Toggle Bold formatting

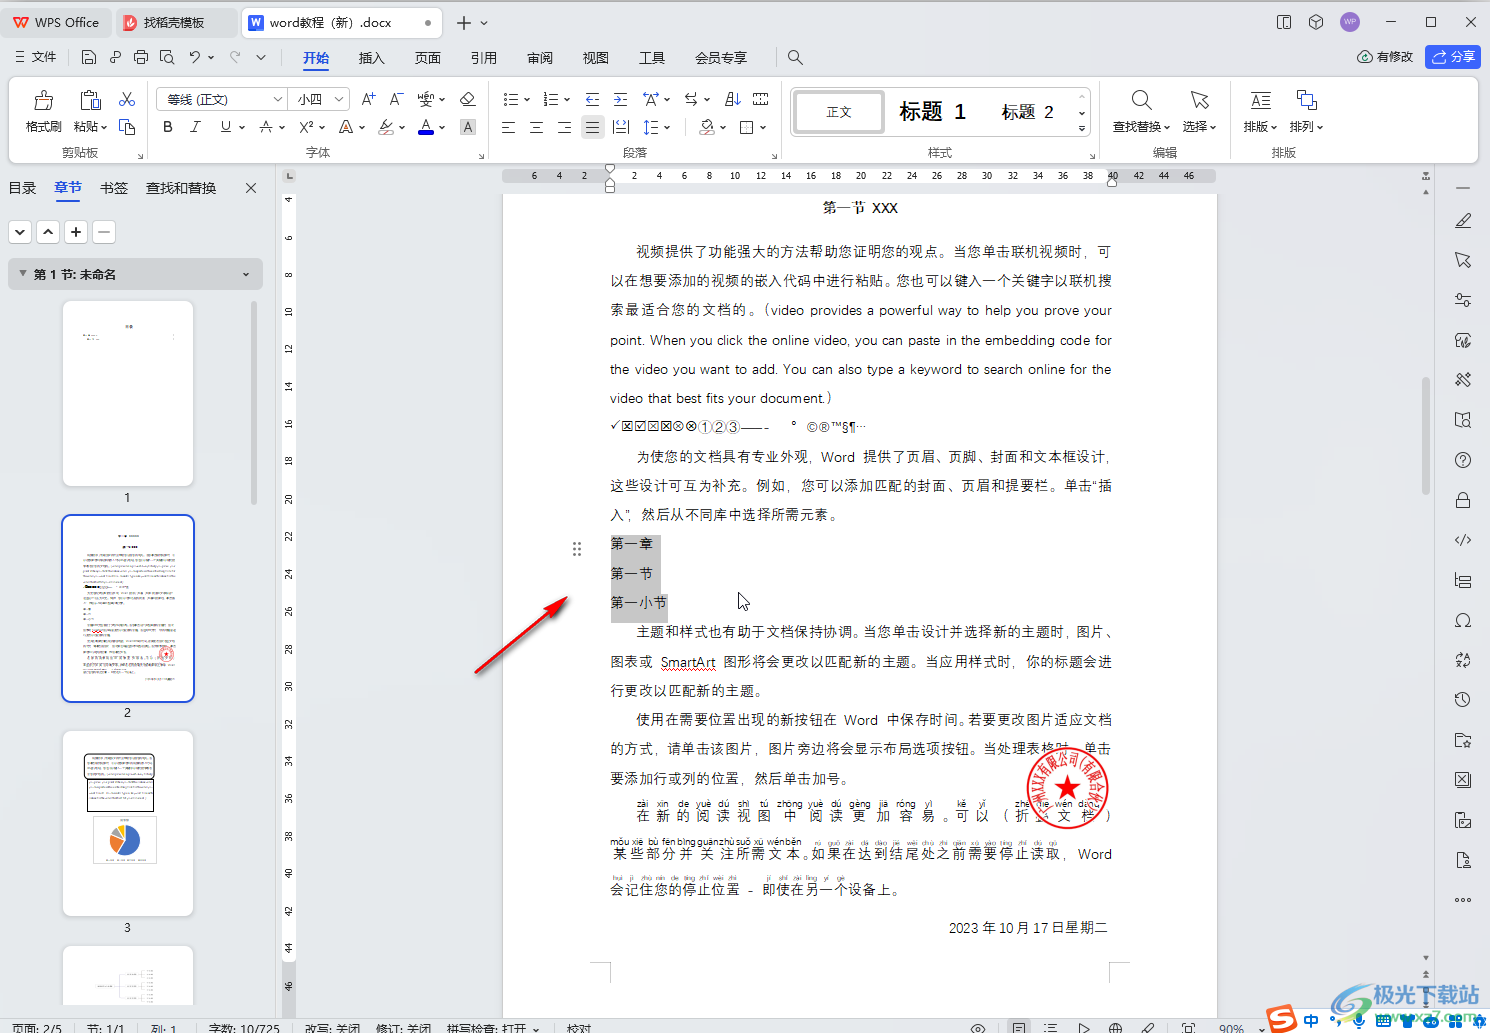coord(168,127)
